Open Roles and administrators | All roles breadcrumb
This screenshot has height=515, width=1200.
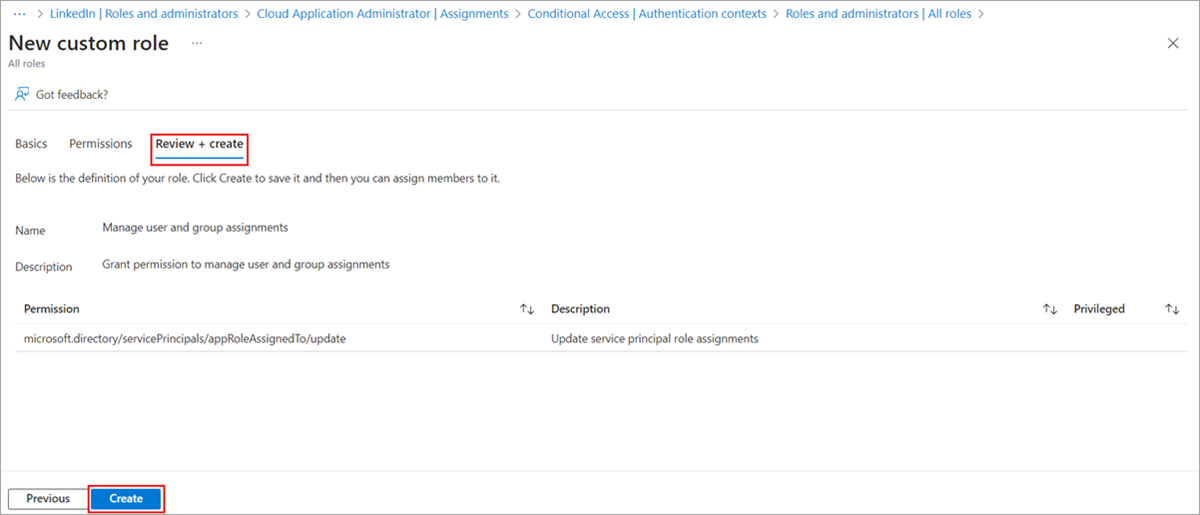coord(879,14)
